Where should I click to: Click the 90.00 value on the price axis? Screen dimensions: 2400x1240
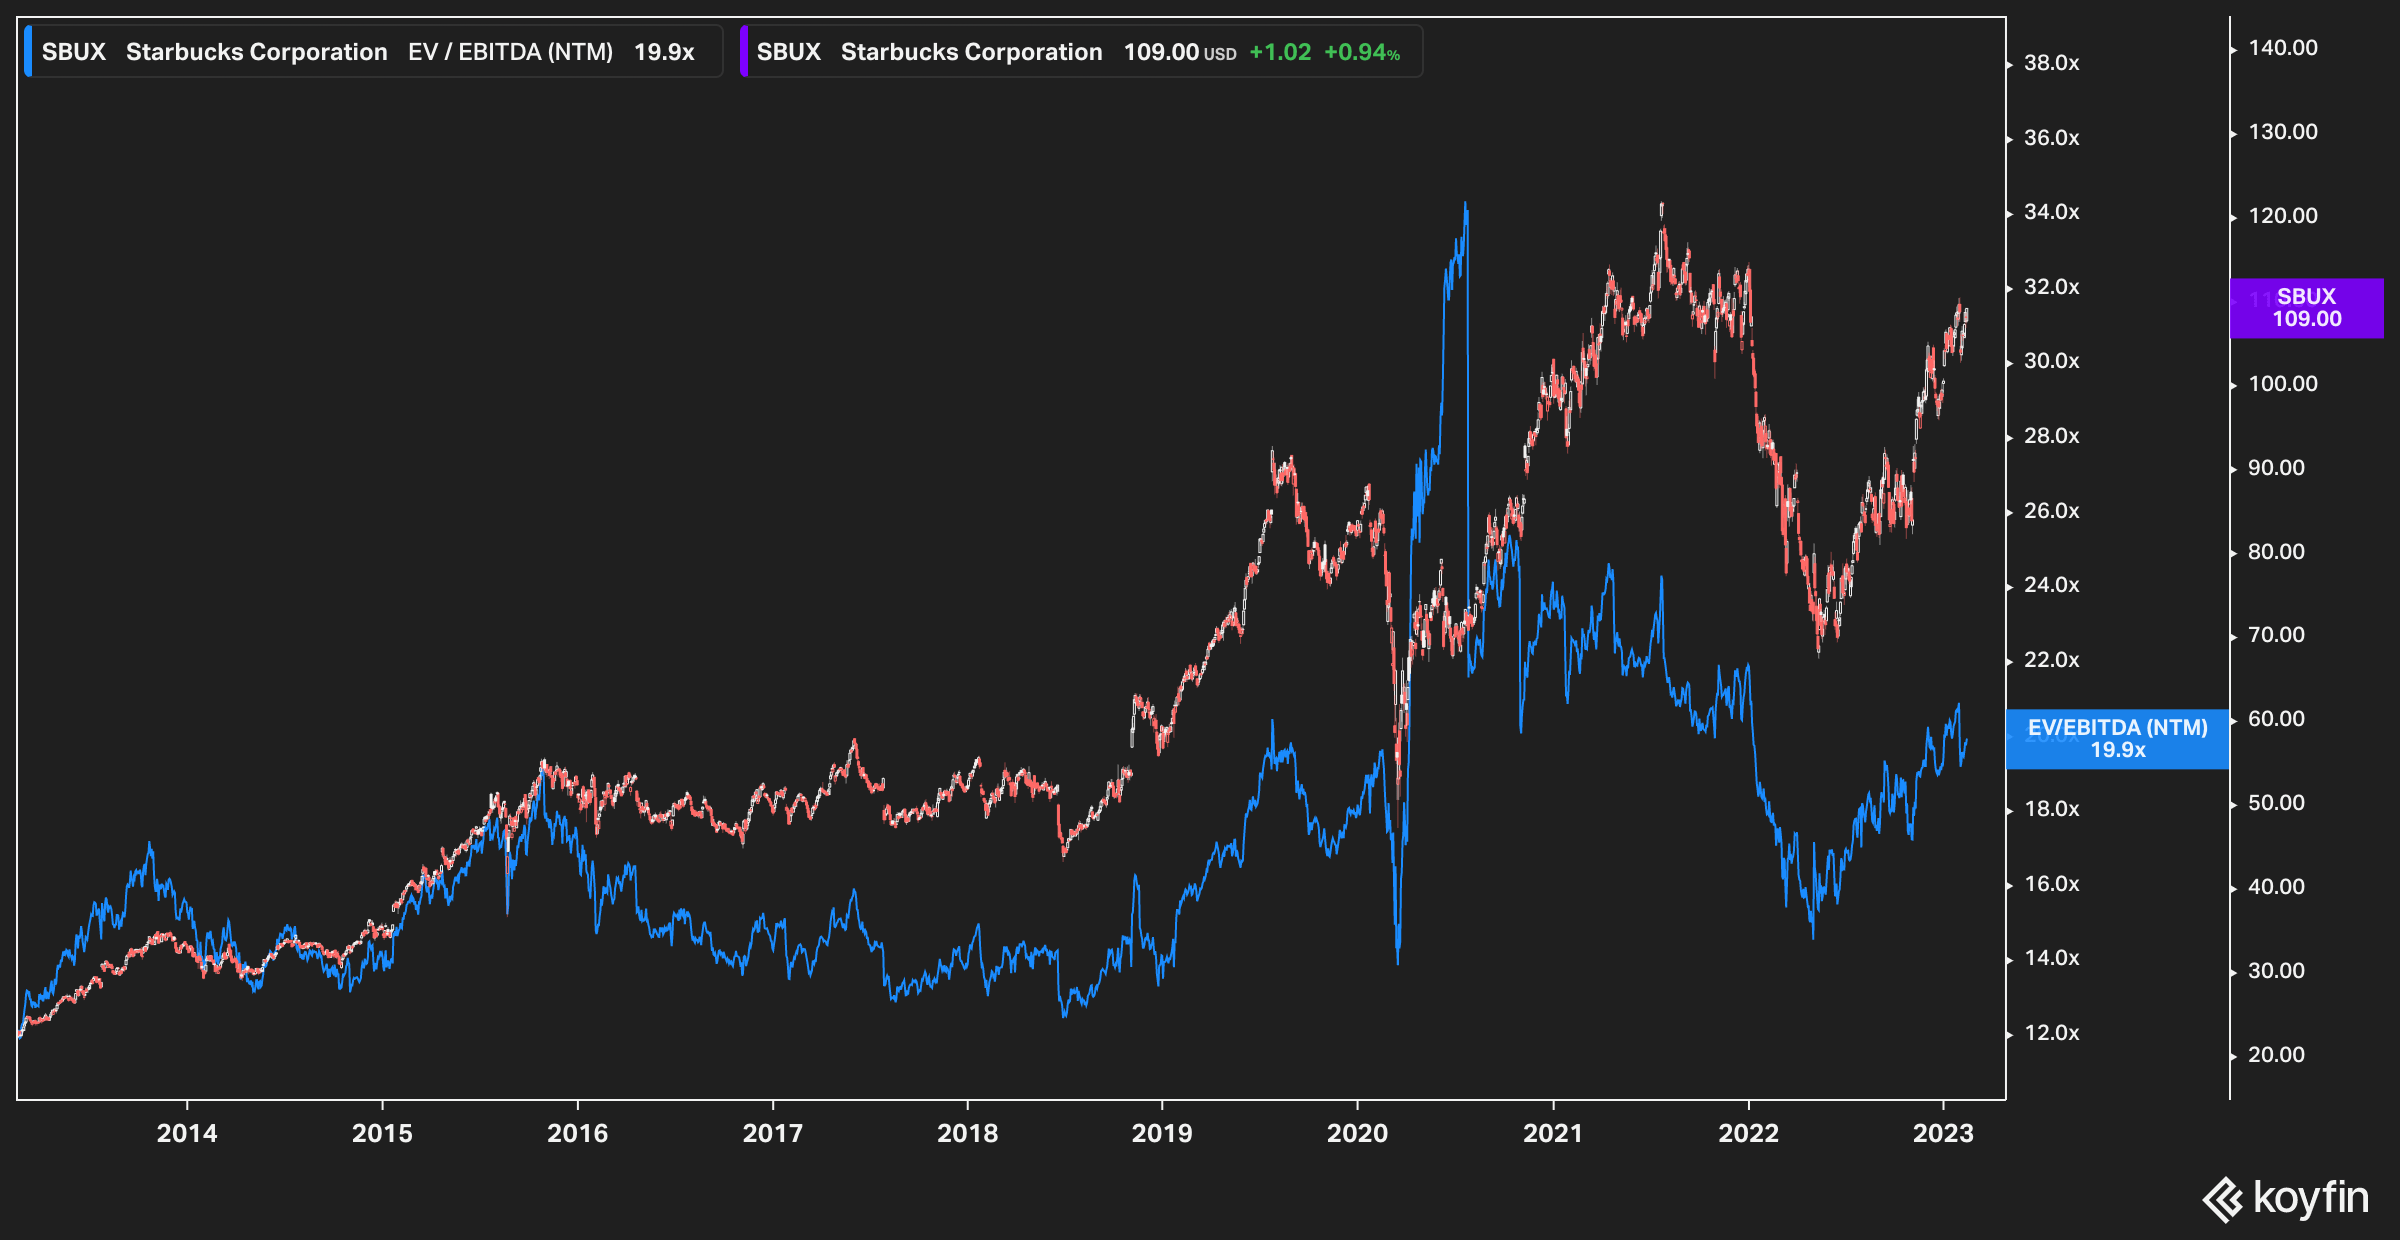2276,468
